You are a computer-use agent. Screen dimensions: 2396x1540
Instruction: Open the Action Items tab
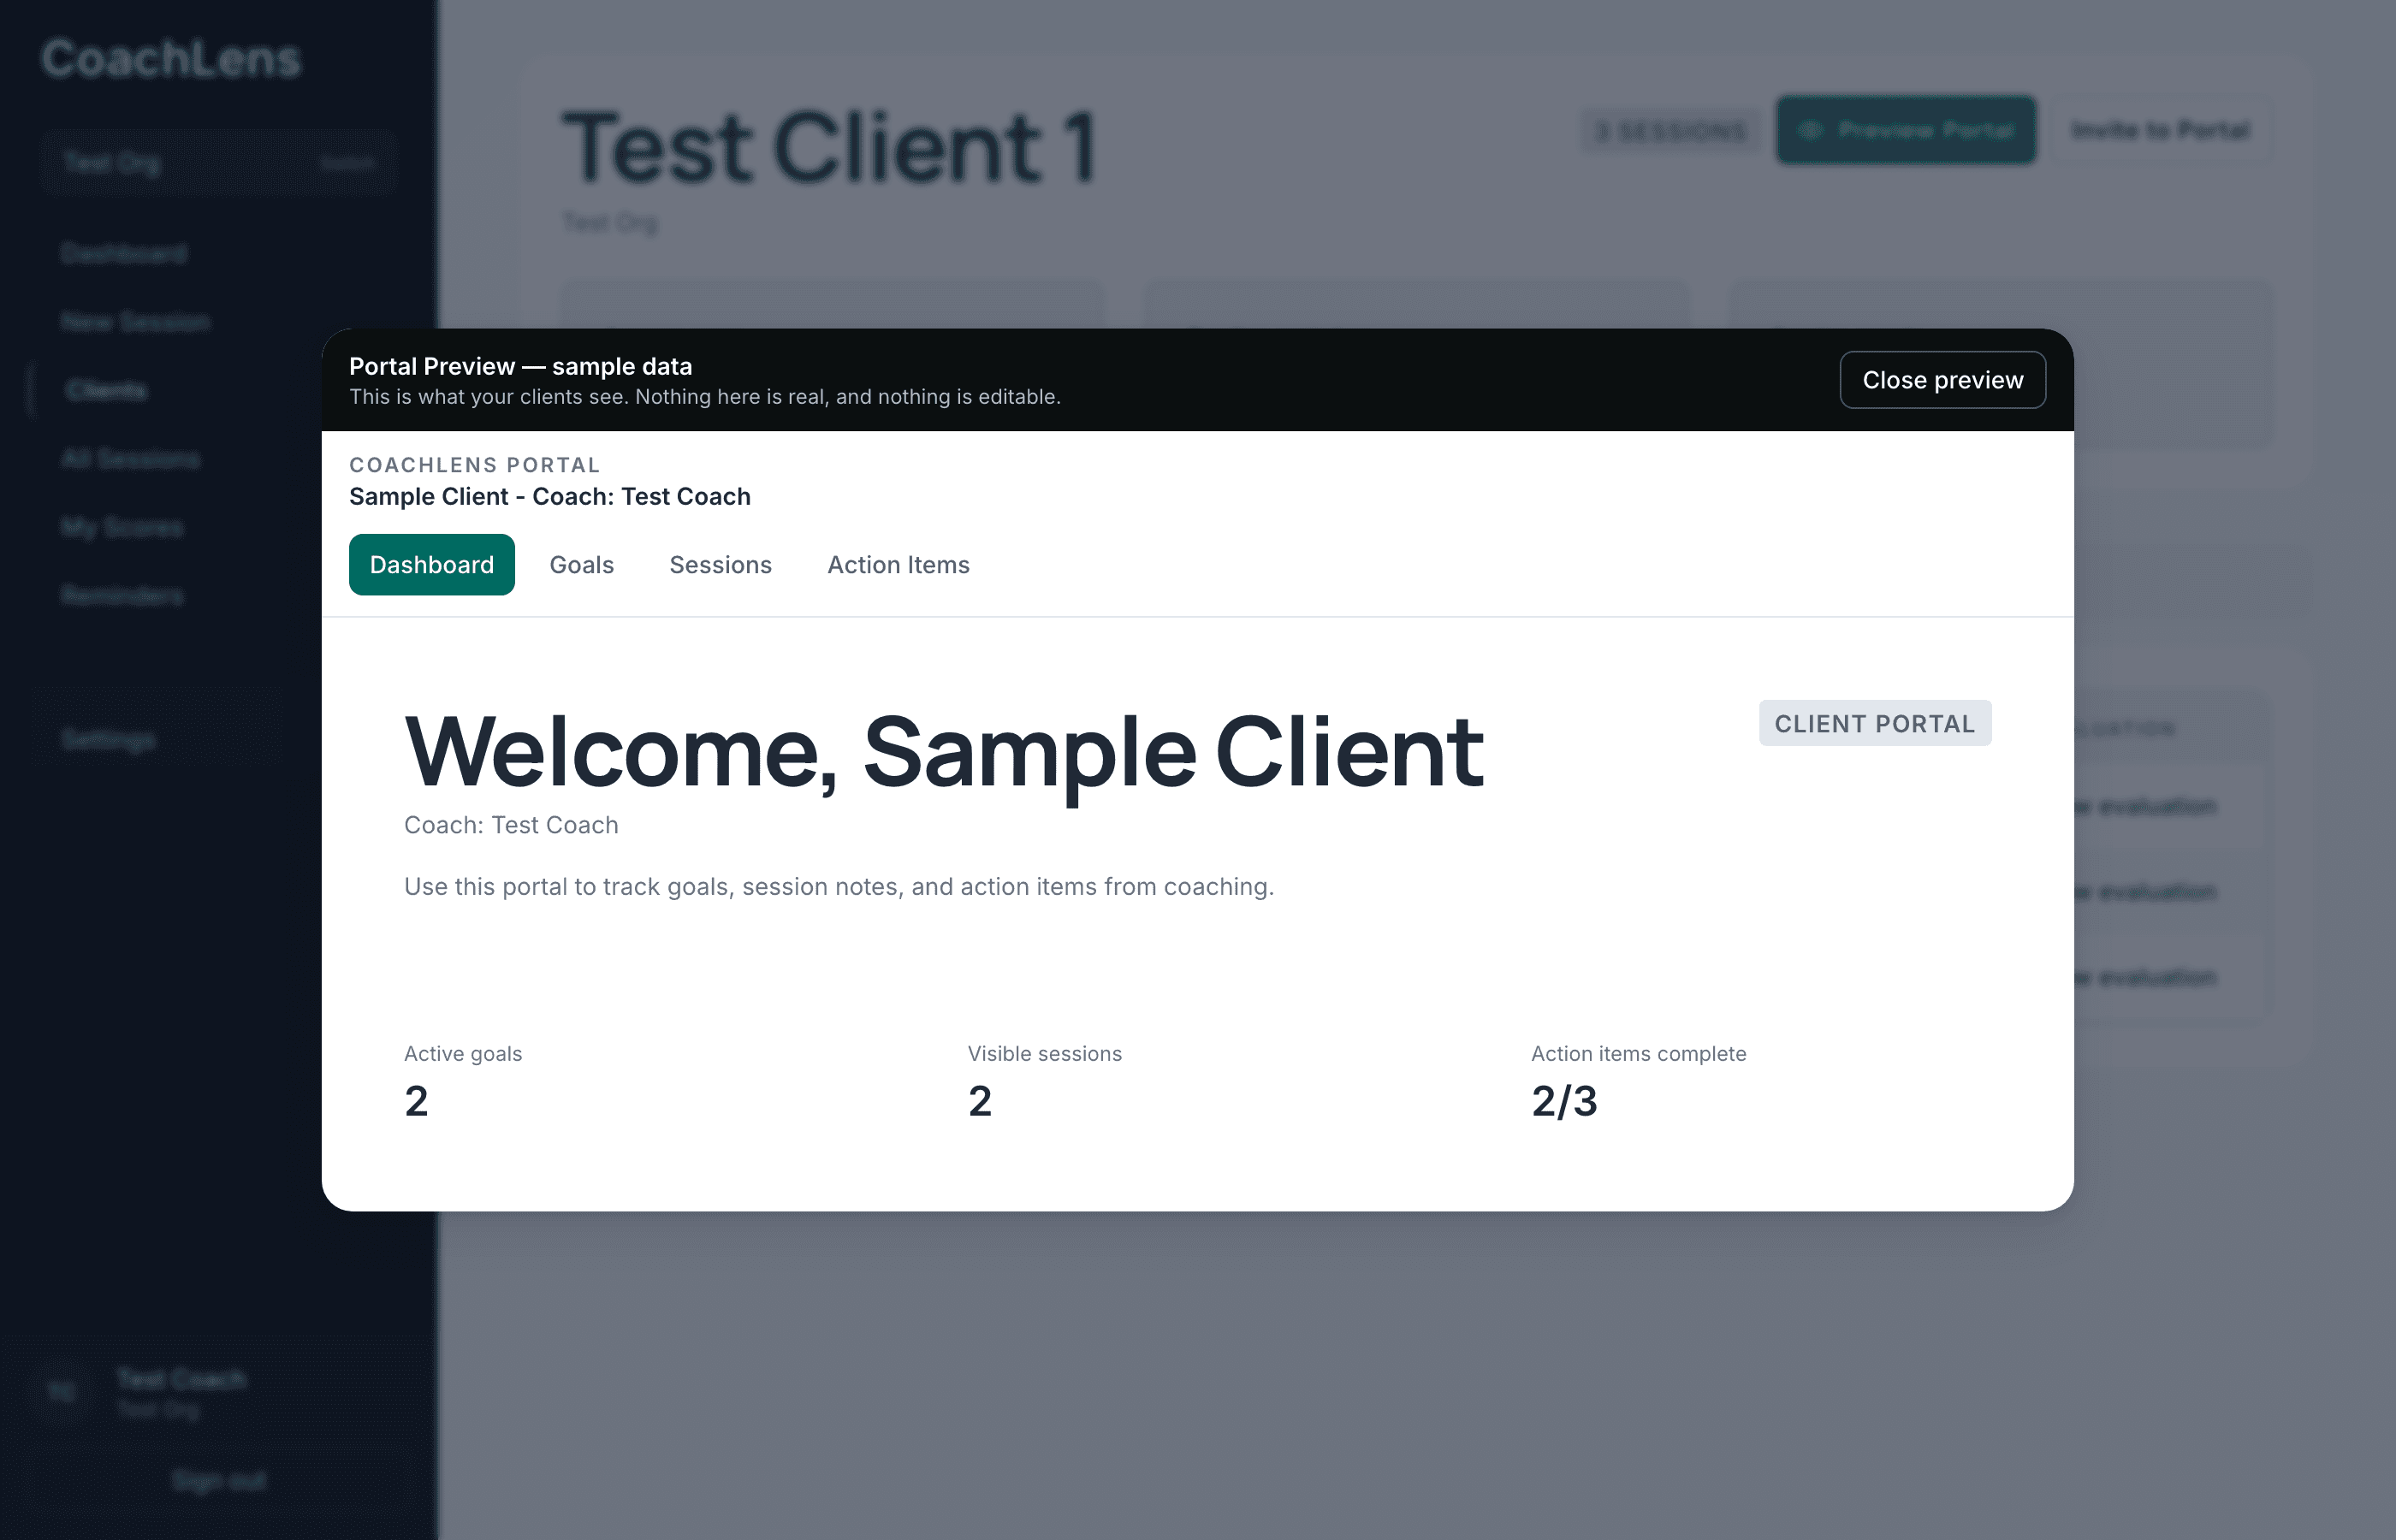[x=898, y=565]
